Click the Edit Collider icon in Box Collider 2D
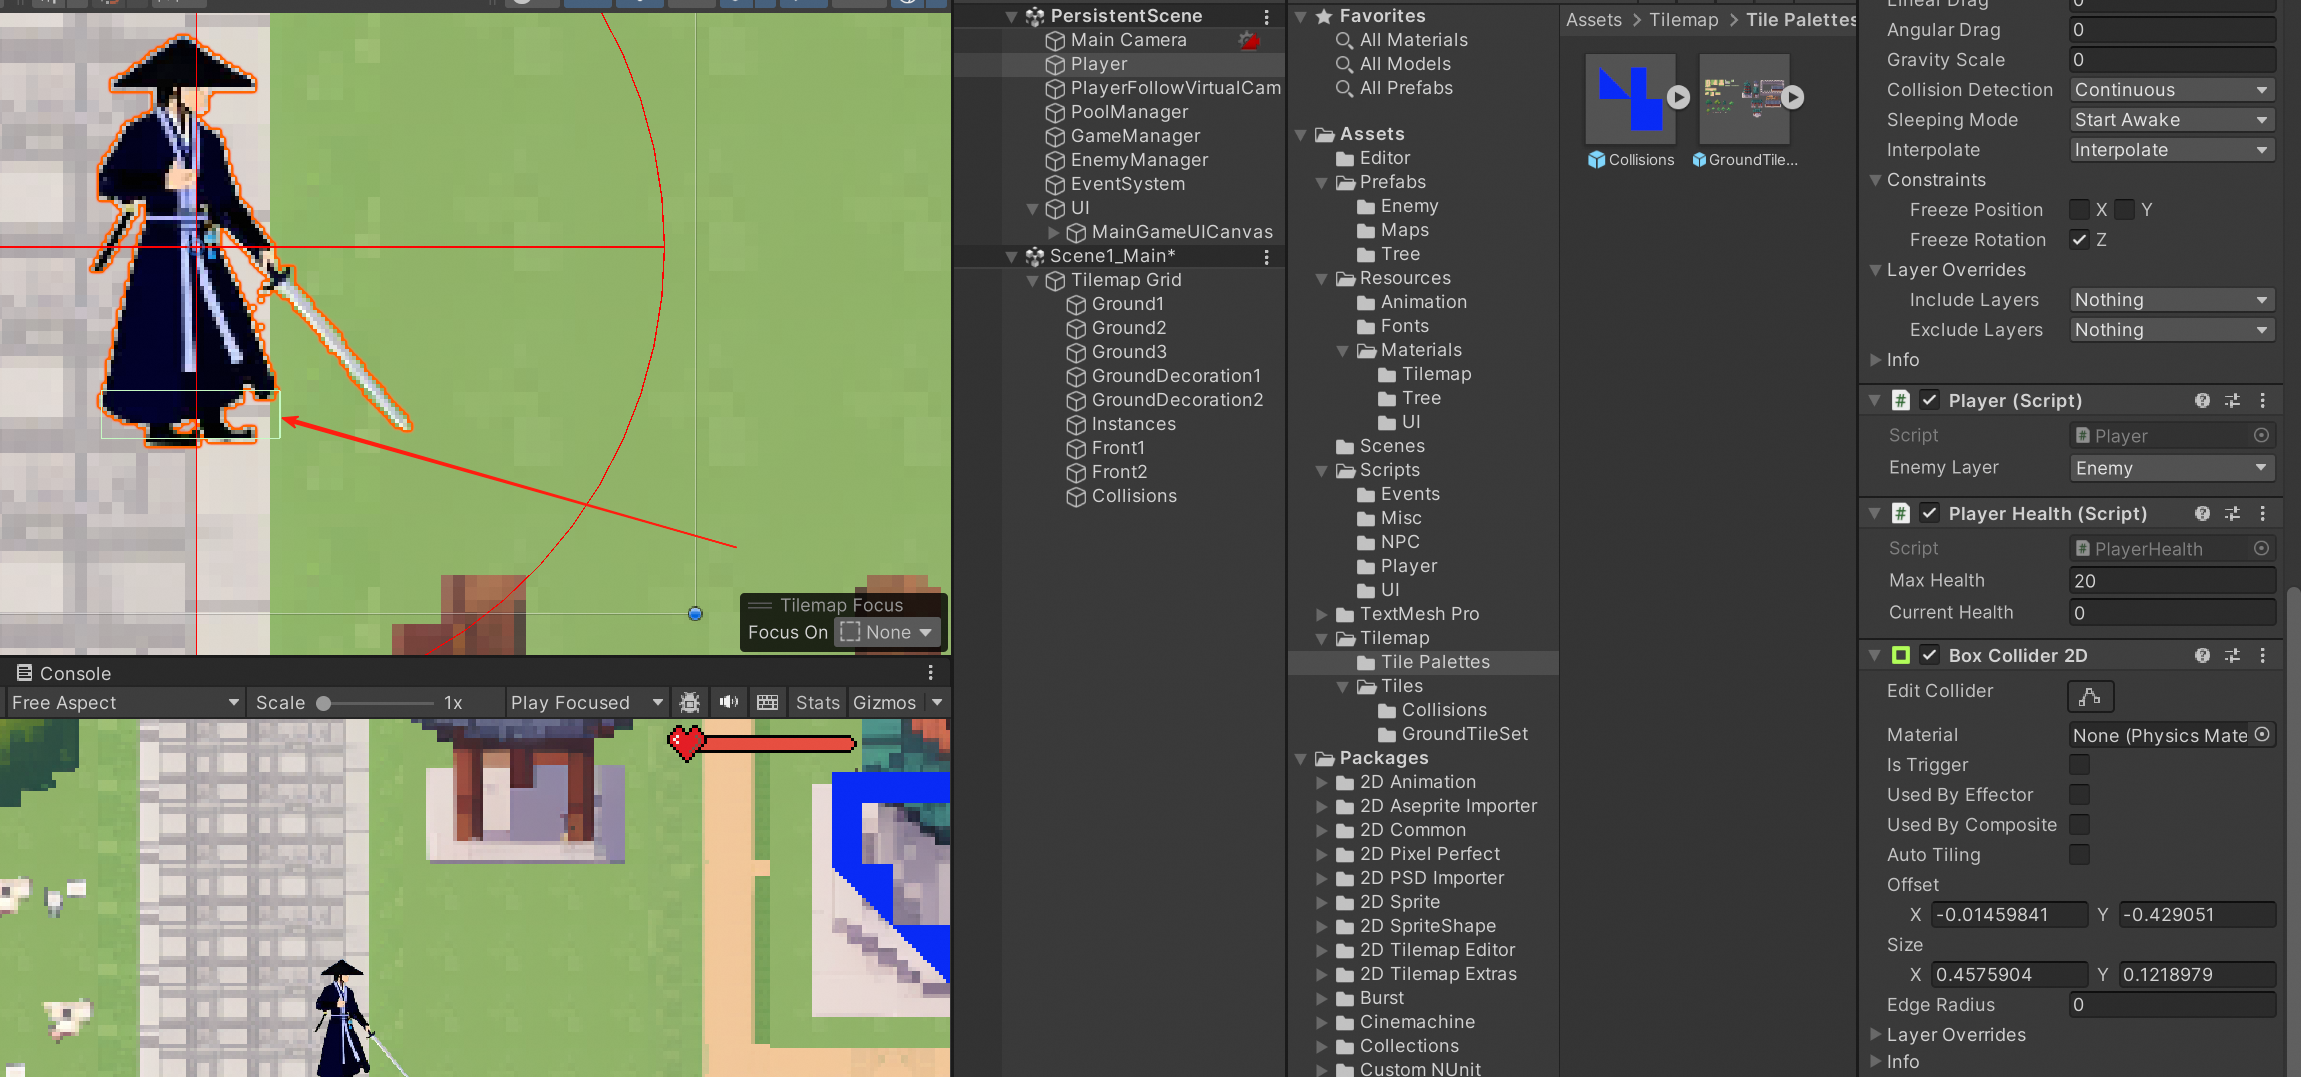The width and height of the screenshot is (2301, 1077). [x=2090, y=696]
